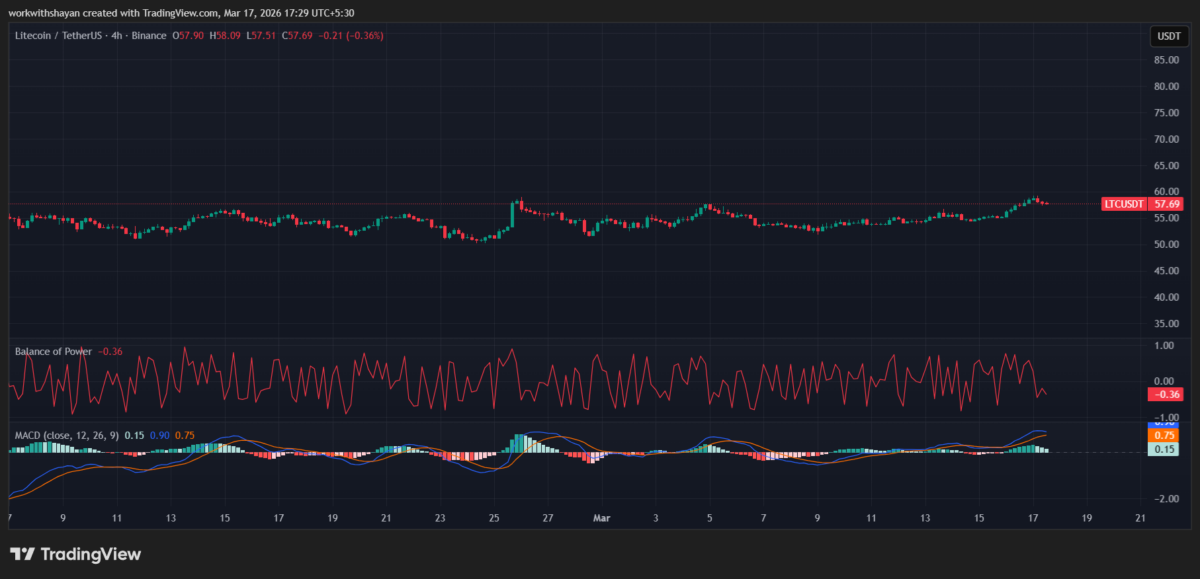The height and width of the screenshot is (579, 1200).
Task: Click the red -0.36 Balance of Power axis tag
Action: tap(1164, 394)
